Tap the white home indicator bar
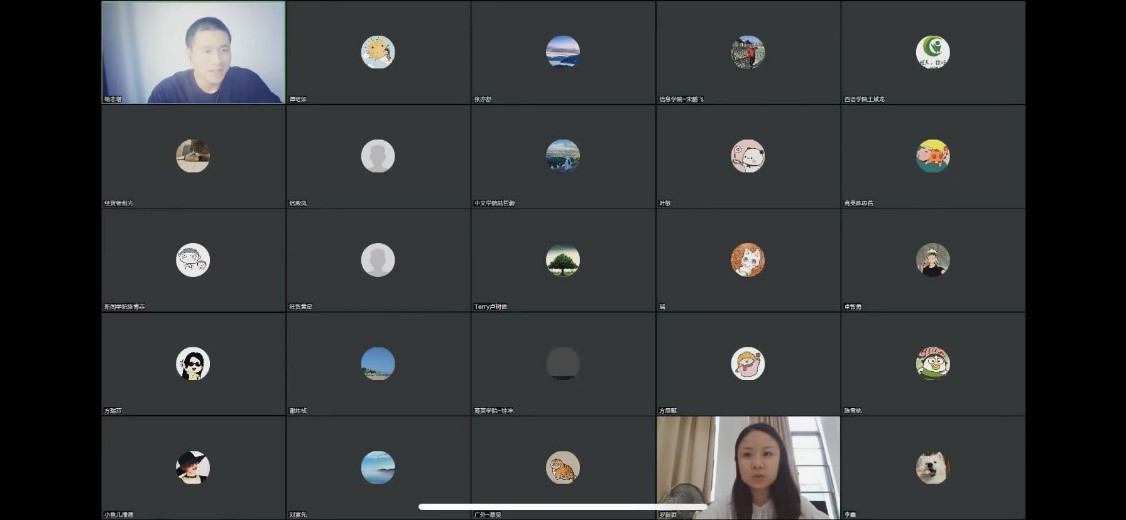This screenshot has width=1126, height=520. [563, 507]
